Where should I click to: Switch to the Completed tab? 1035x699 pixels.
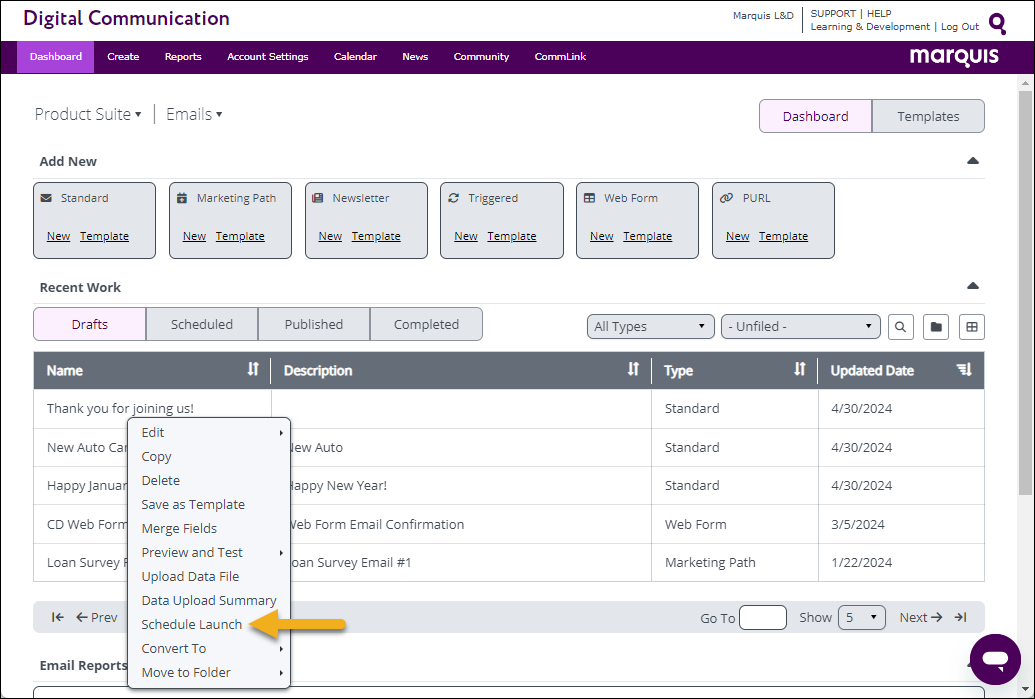click(426, 324)
